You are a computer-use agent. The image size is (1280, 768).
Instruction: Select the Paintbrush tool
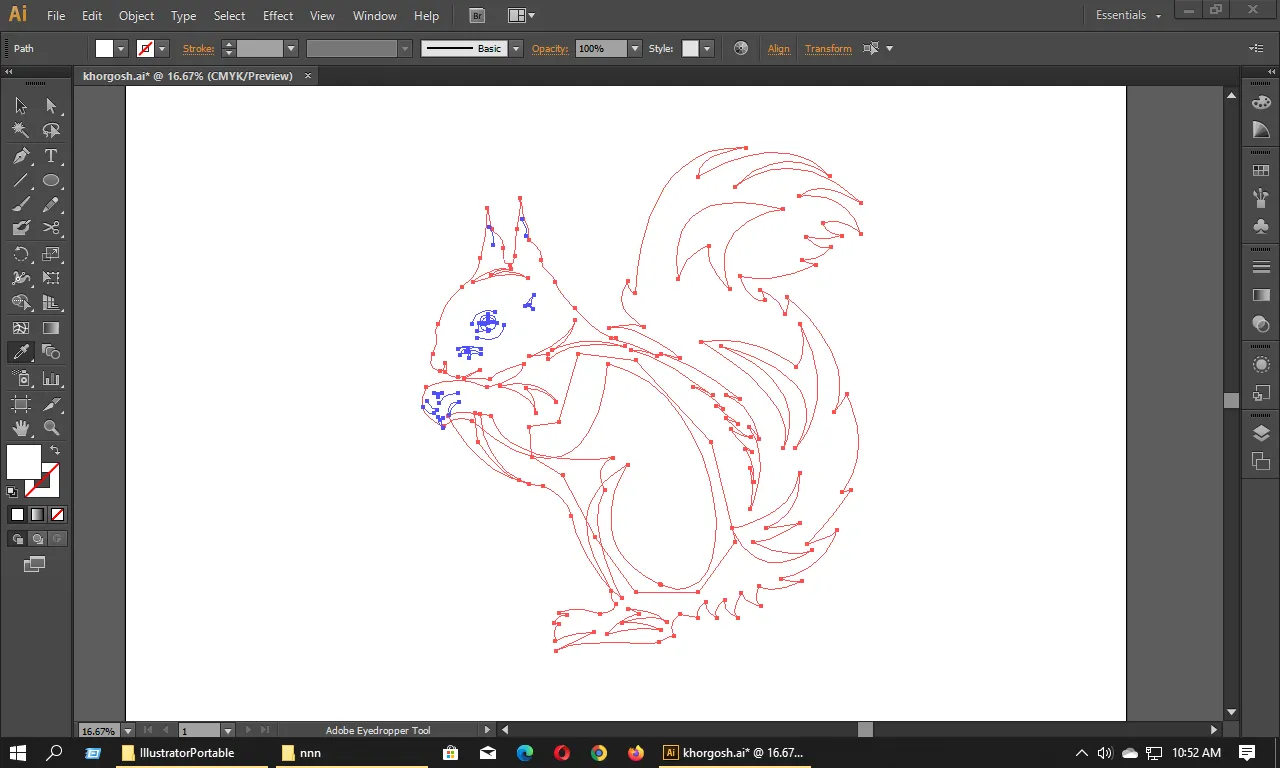21,204
